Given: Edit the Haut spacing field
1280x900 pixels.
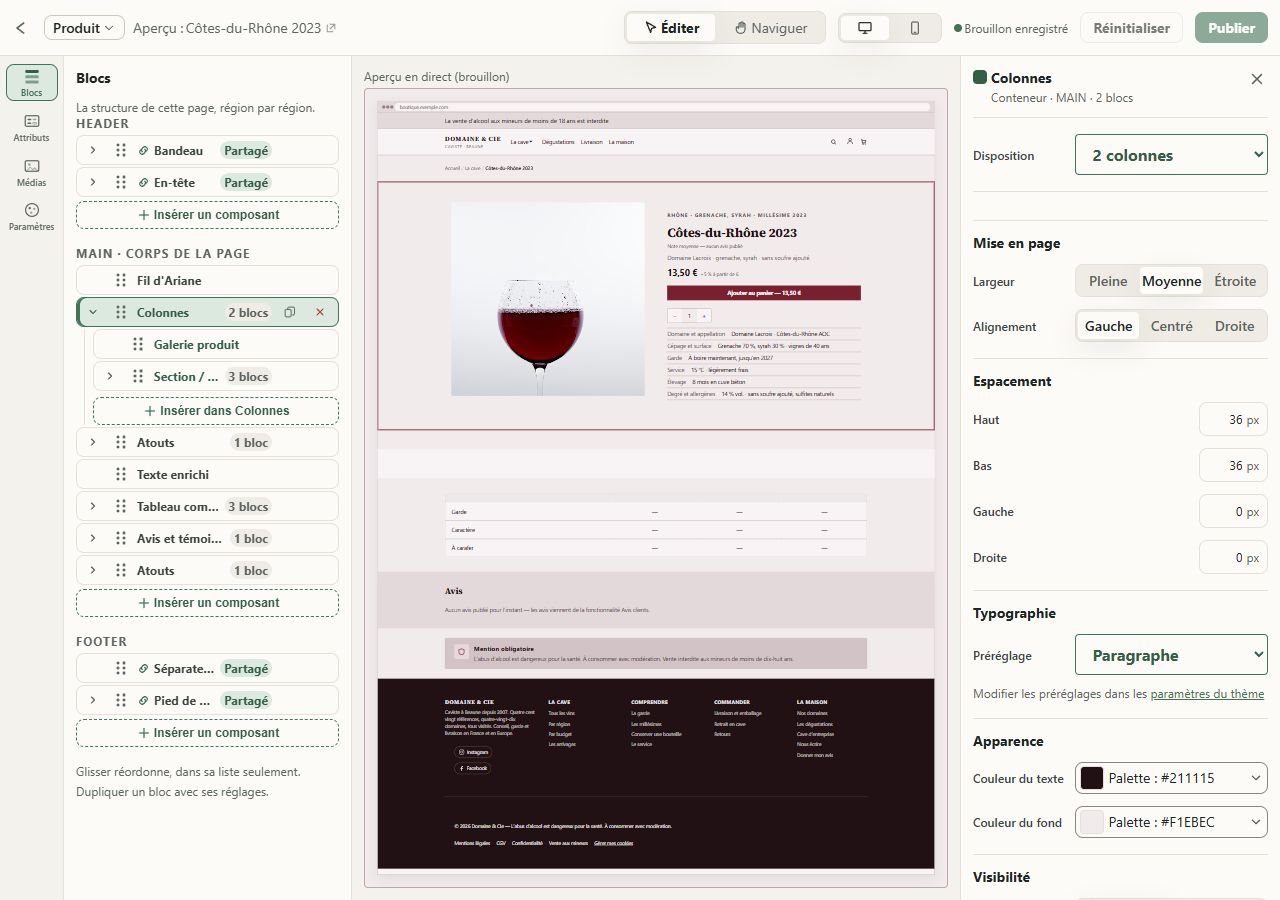Looking at the screenshot, I should [1233, 420].
